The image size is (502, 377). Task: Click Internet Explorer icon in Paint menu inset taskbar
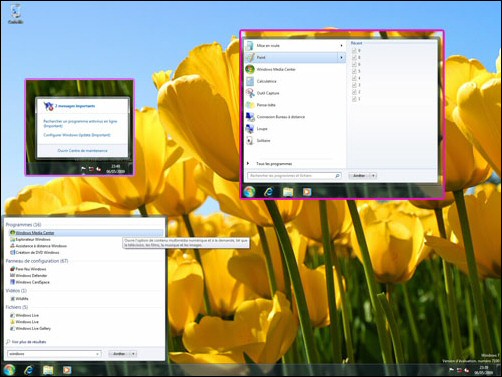pos(269,192)
